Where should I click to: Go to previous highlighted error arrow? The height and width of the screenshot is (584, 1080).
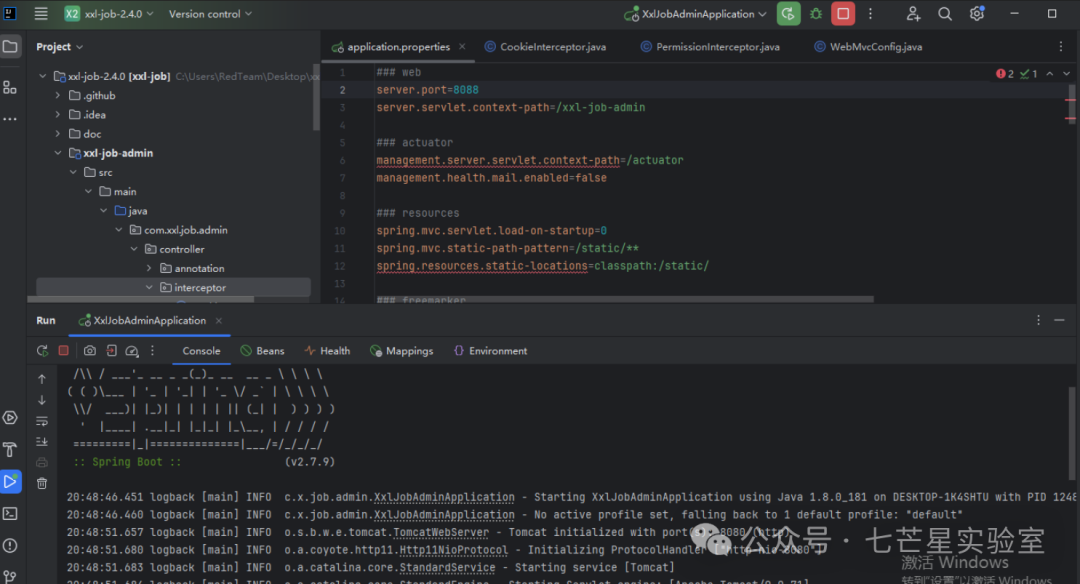(x=1050, y=74)
